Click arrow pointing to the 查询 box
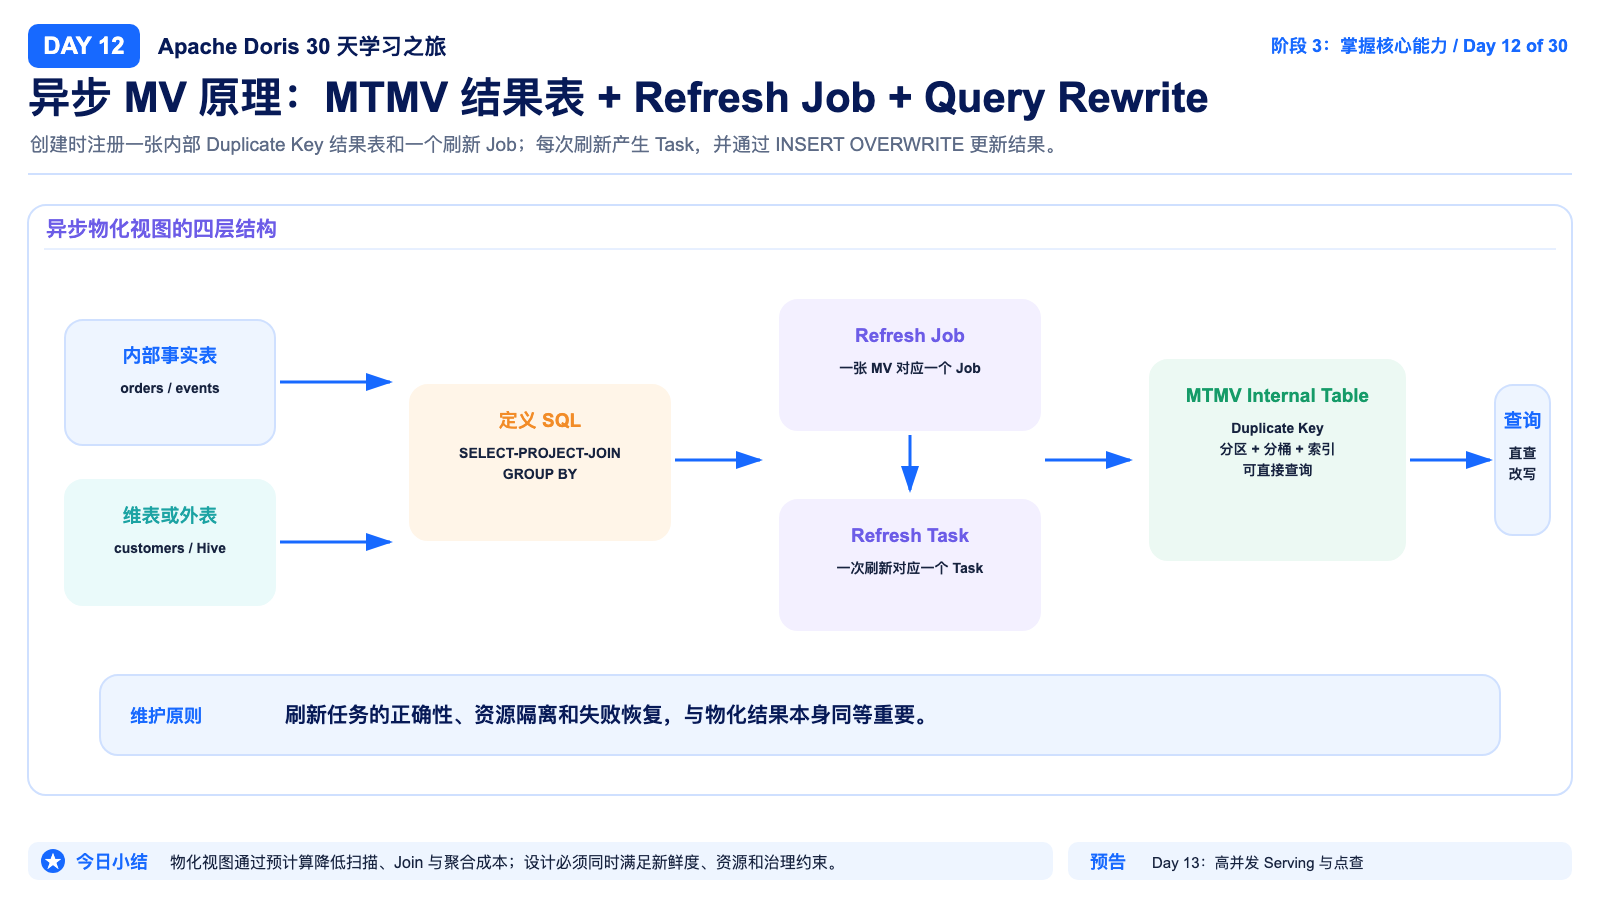Viewport: 1600px width, 900px height. 1451,460
